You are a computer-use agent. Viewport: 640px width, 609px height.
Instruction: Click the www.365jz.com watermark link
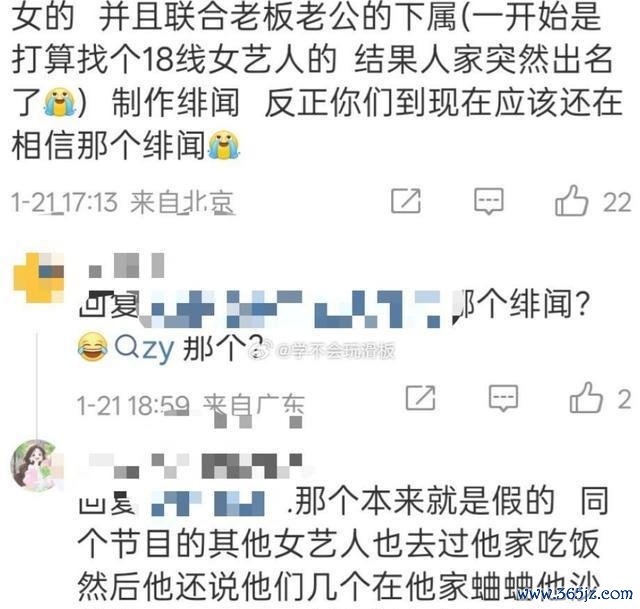574,593
